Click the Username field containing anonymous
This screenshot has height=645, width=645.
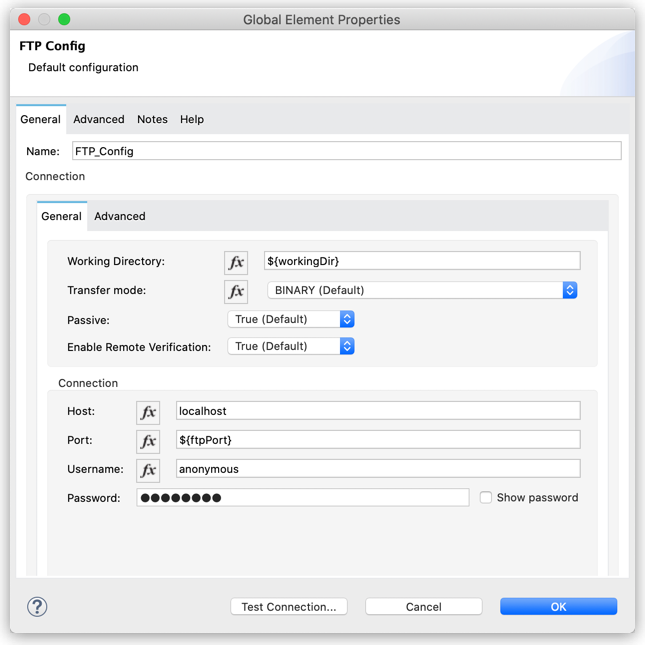378,469
